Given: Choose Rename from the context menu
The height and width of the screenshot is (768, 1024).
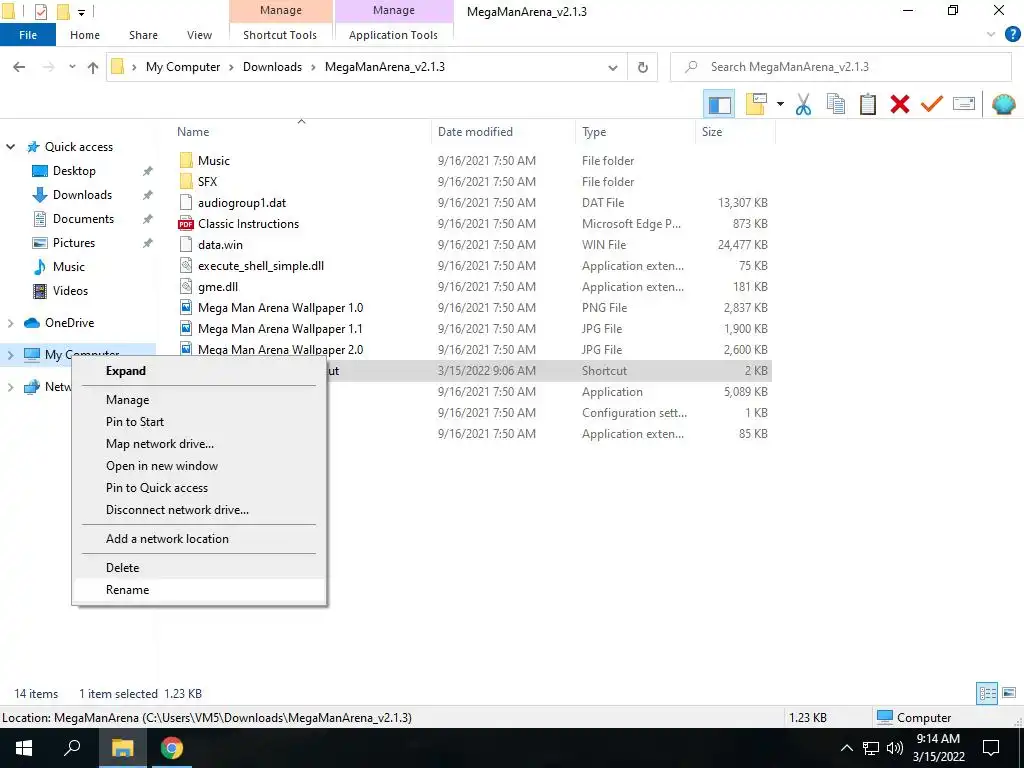Looking at the screenshot, I should pos(199,590).
